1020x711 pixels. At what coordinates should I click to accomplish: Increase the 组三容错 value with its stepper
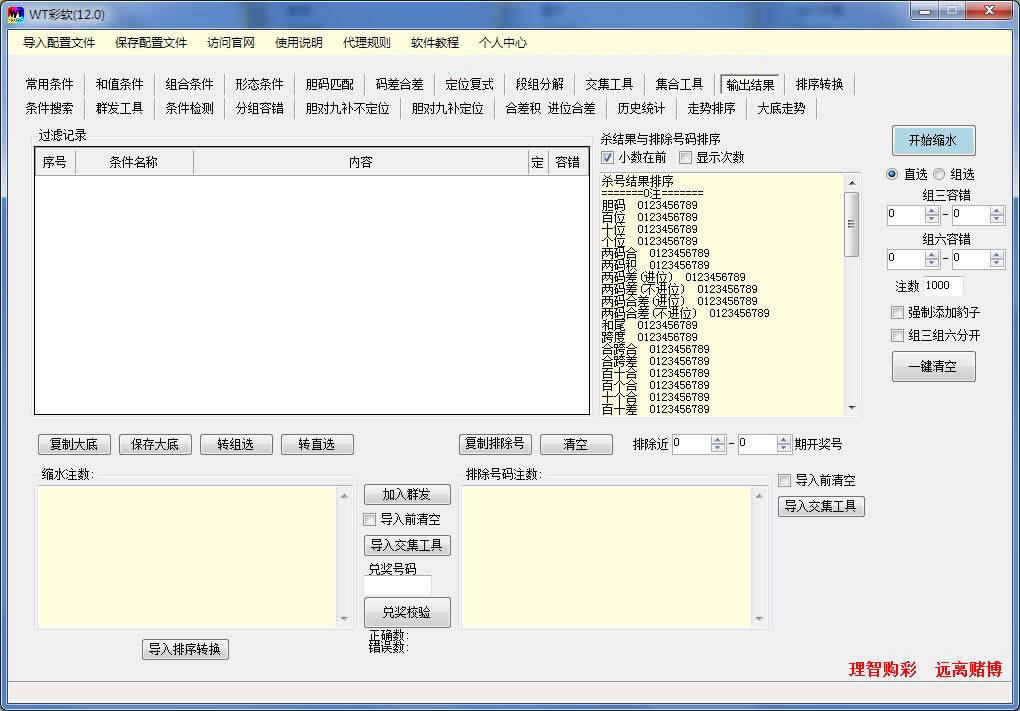pyautogui.click(x=934, y=209)
